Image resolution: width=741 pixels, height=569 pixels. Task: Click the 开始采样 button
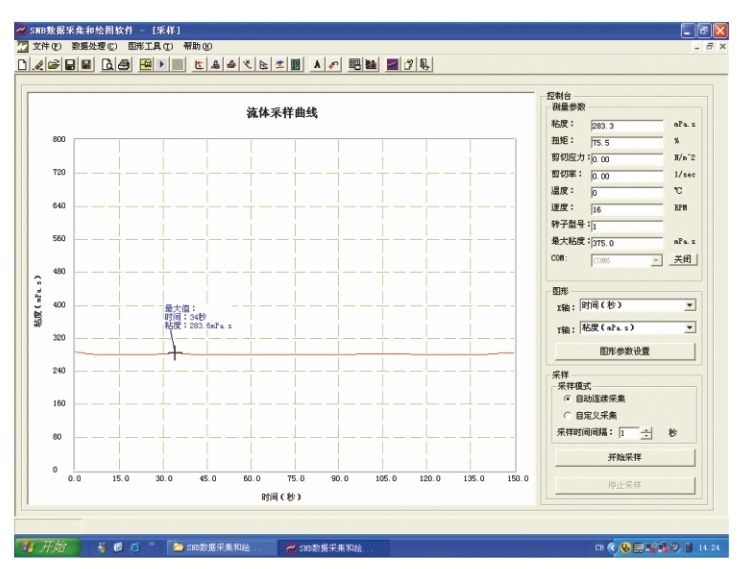[x=625, y=457]
